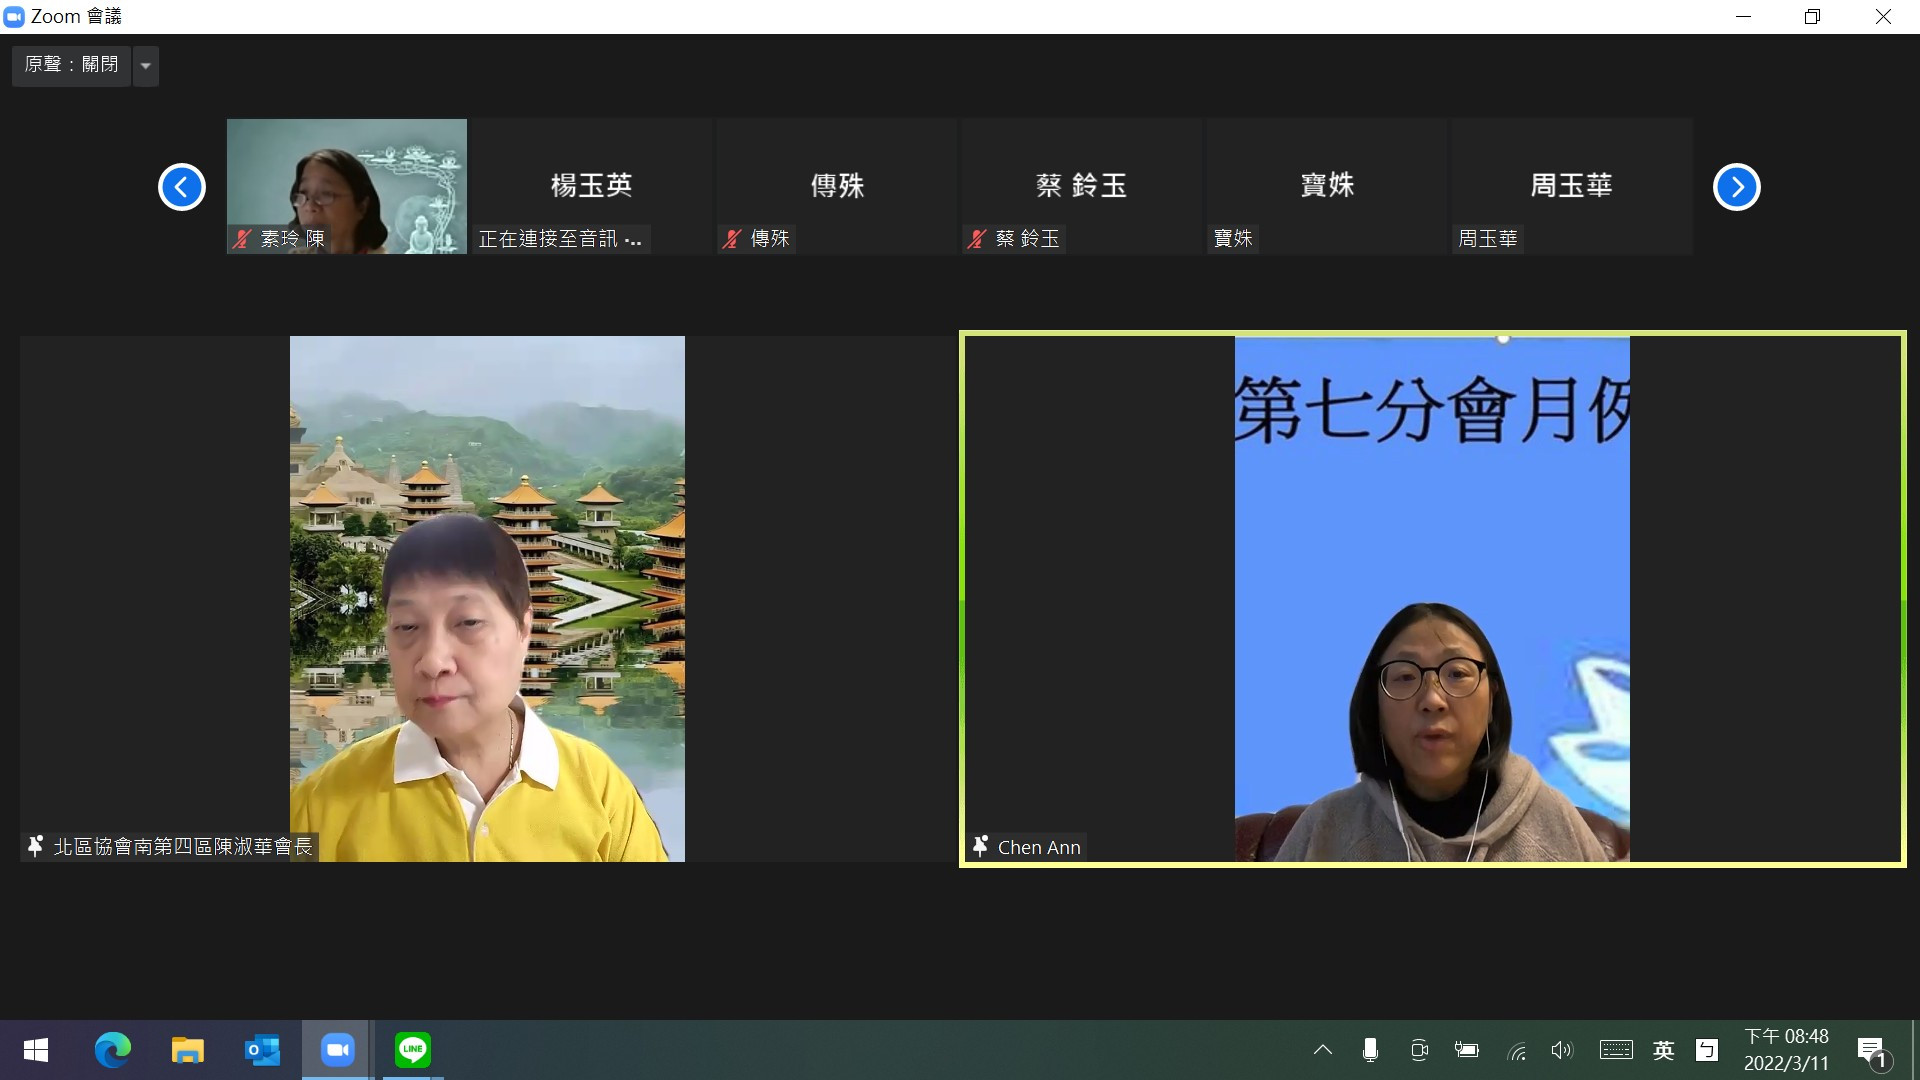Click the muted mic icon on 蔡鈴玉
The width and height of the screenshot is (1920, 1080).
click(x=977, y=239)
